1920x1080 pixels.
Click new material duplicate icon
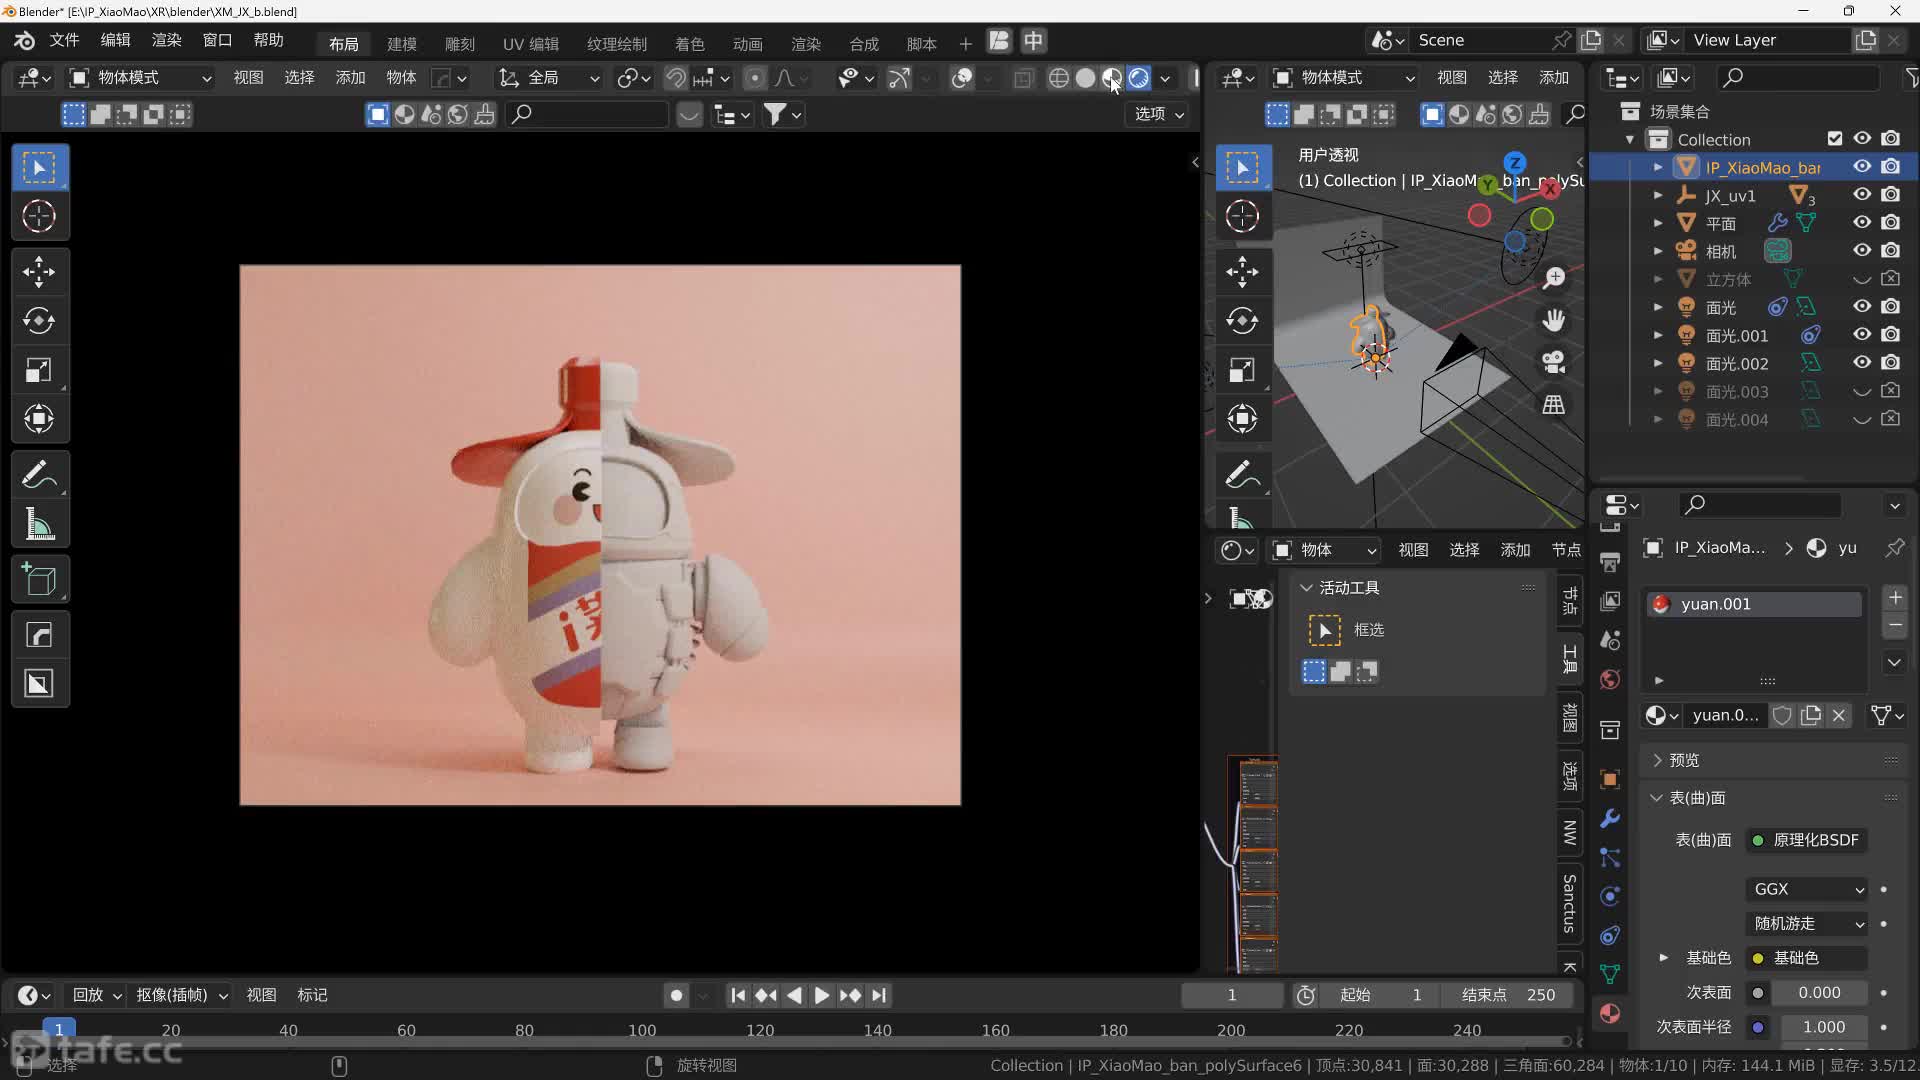click(1810, 715)
